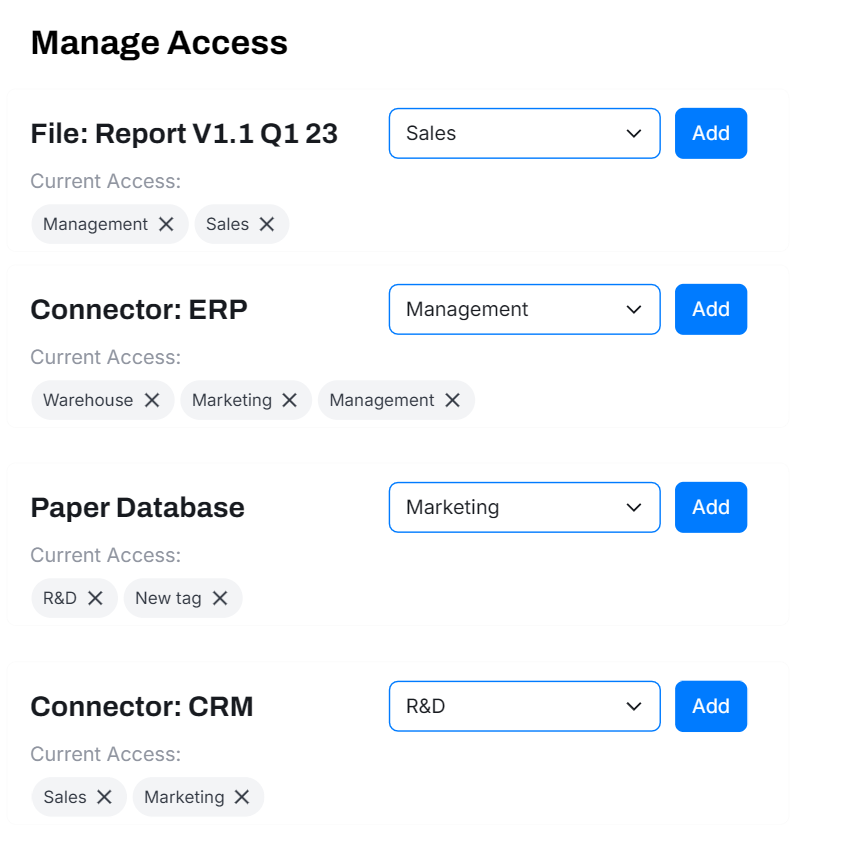The width and height of the screenshot is (850, 855).
Task: Click 'Current Access:' under File Report
Action: click(106, 181)
